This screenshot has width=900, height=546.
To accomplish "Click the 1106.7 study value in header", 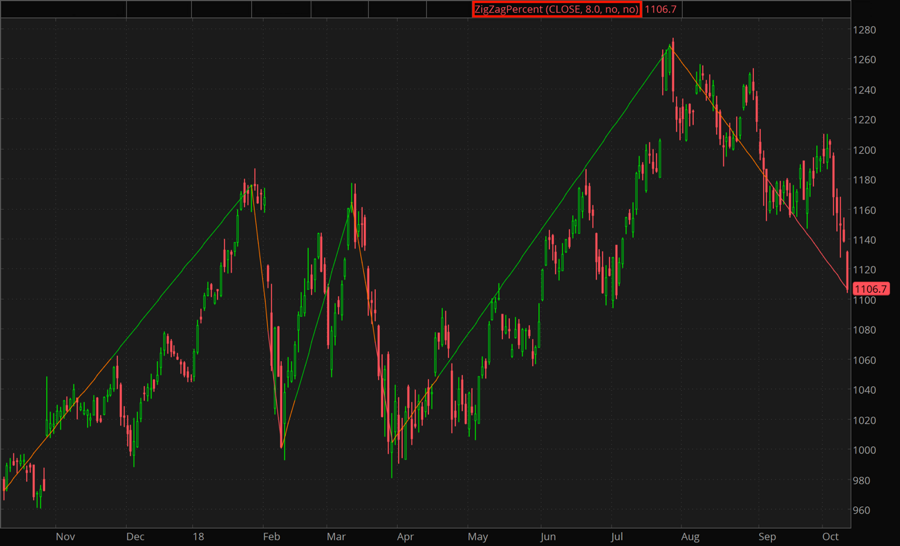I will tap(662, 9).
